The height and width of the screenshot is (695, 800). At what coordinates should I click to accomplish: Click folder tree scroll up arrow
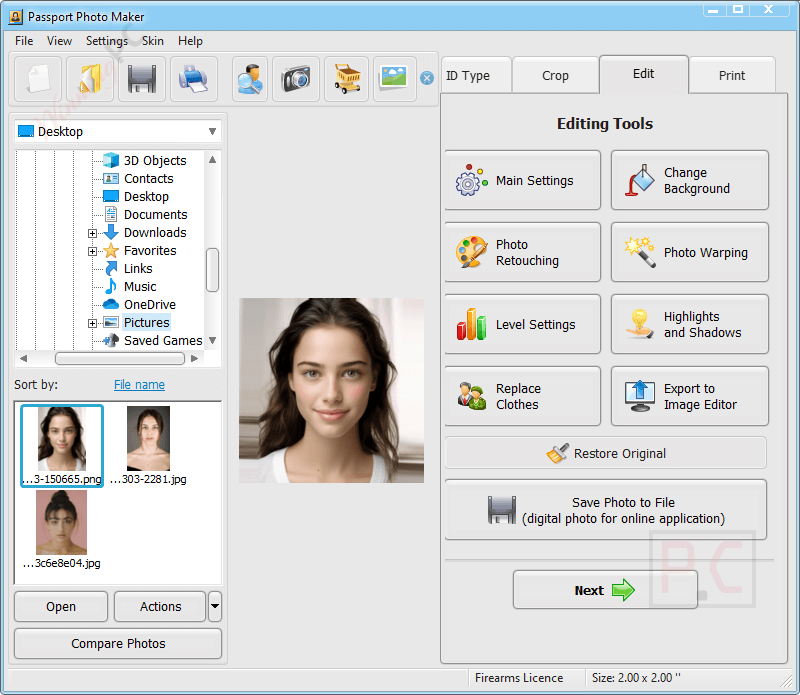click(x=213, y=160)
